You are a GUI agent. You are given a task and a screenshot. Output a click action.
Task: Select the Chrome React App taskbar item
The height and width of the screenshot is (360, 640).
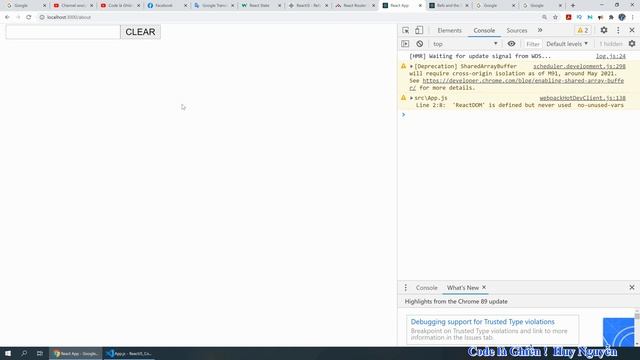(76, 353)
